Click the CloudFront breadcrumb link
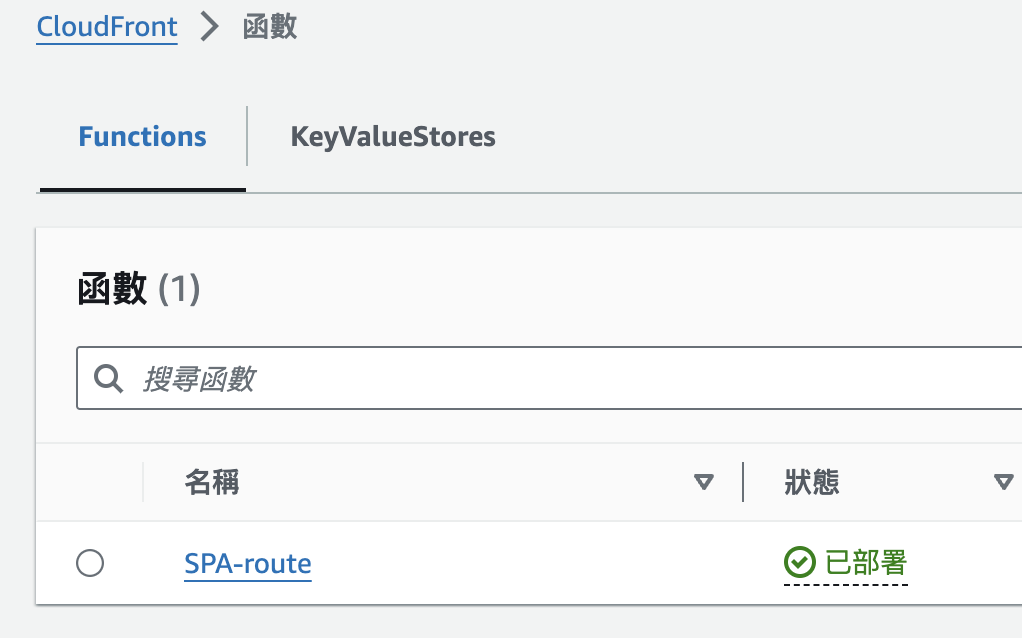Viewport: 1022px width, 638px height. (107, 27)
